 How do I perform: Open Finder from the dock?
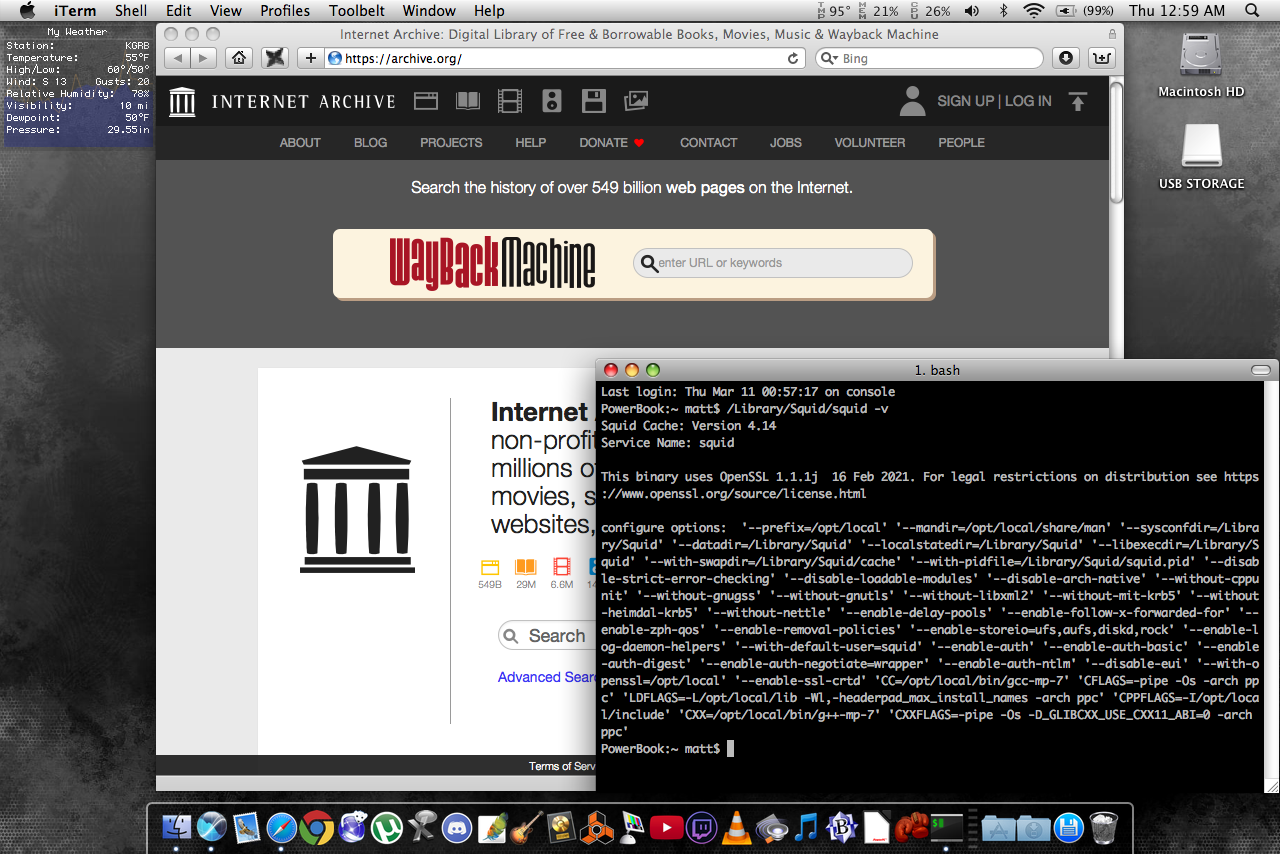click(x=177, y=827)
